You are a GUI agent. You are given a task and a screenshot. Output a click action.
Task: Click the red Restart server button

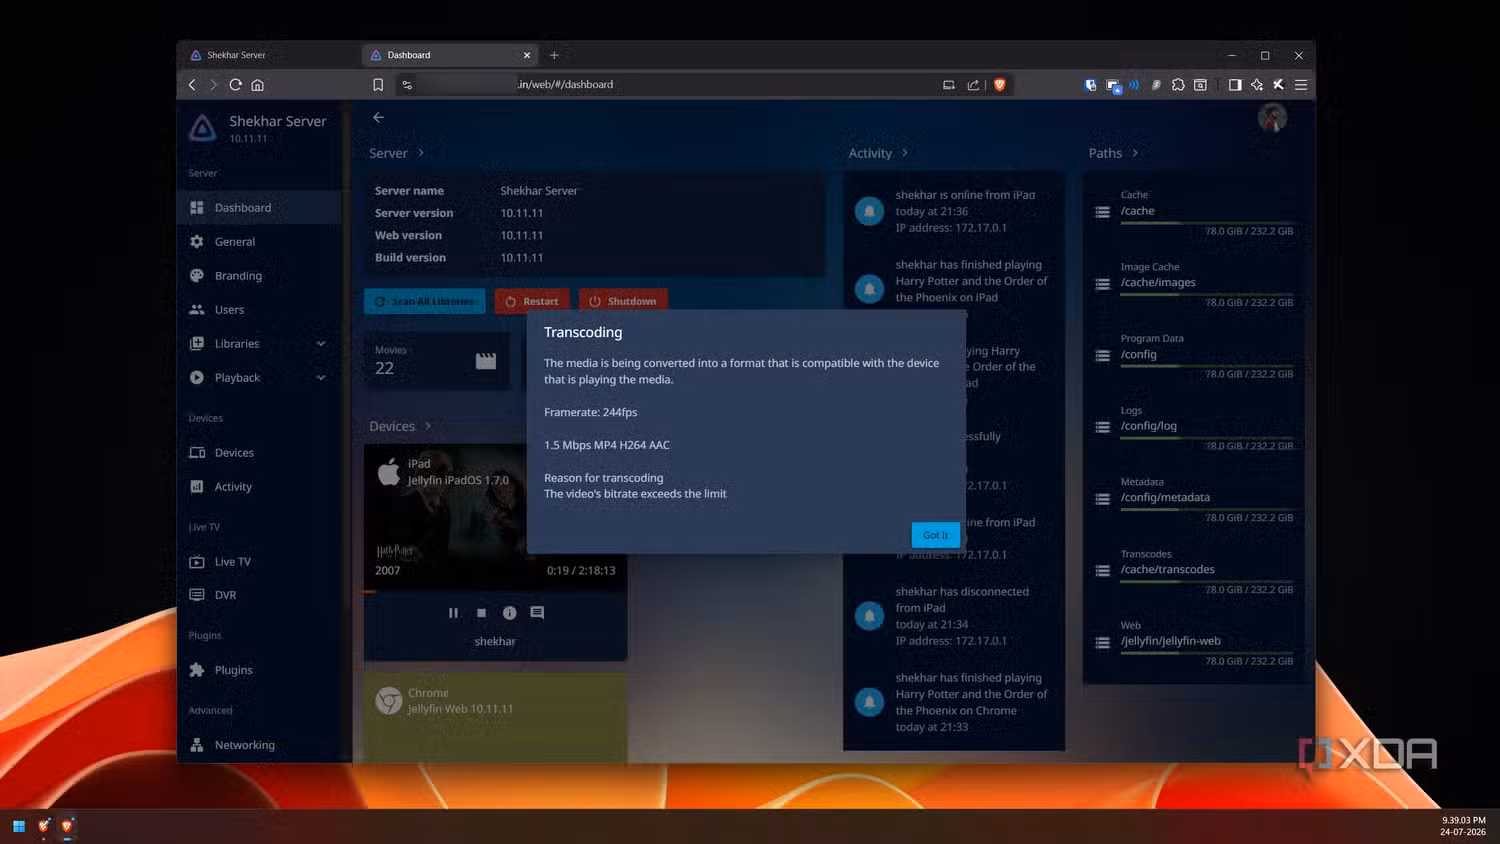point(532,301)
